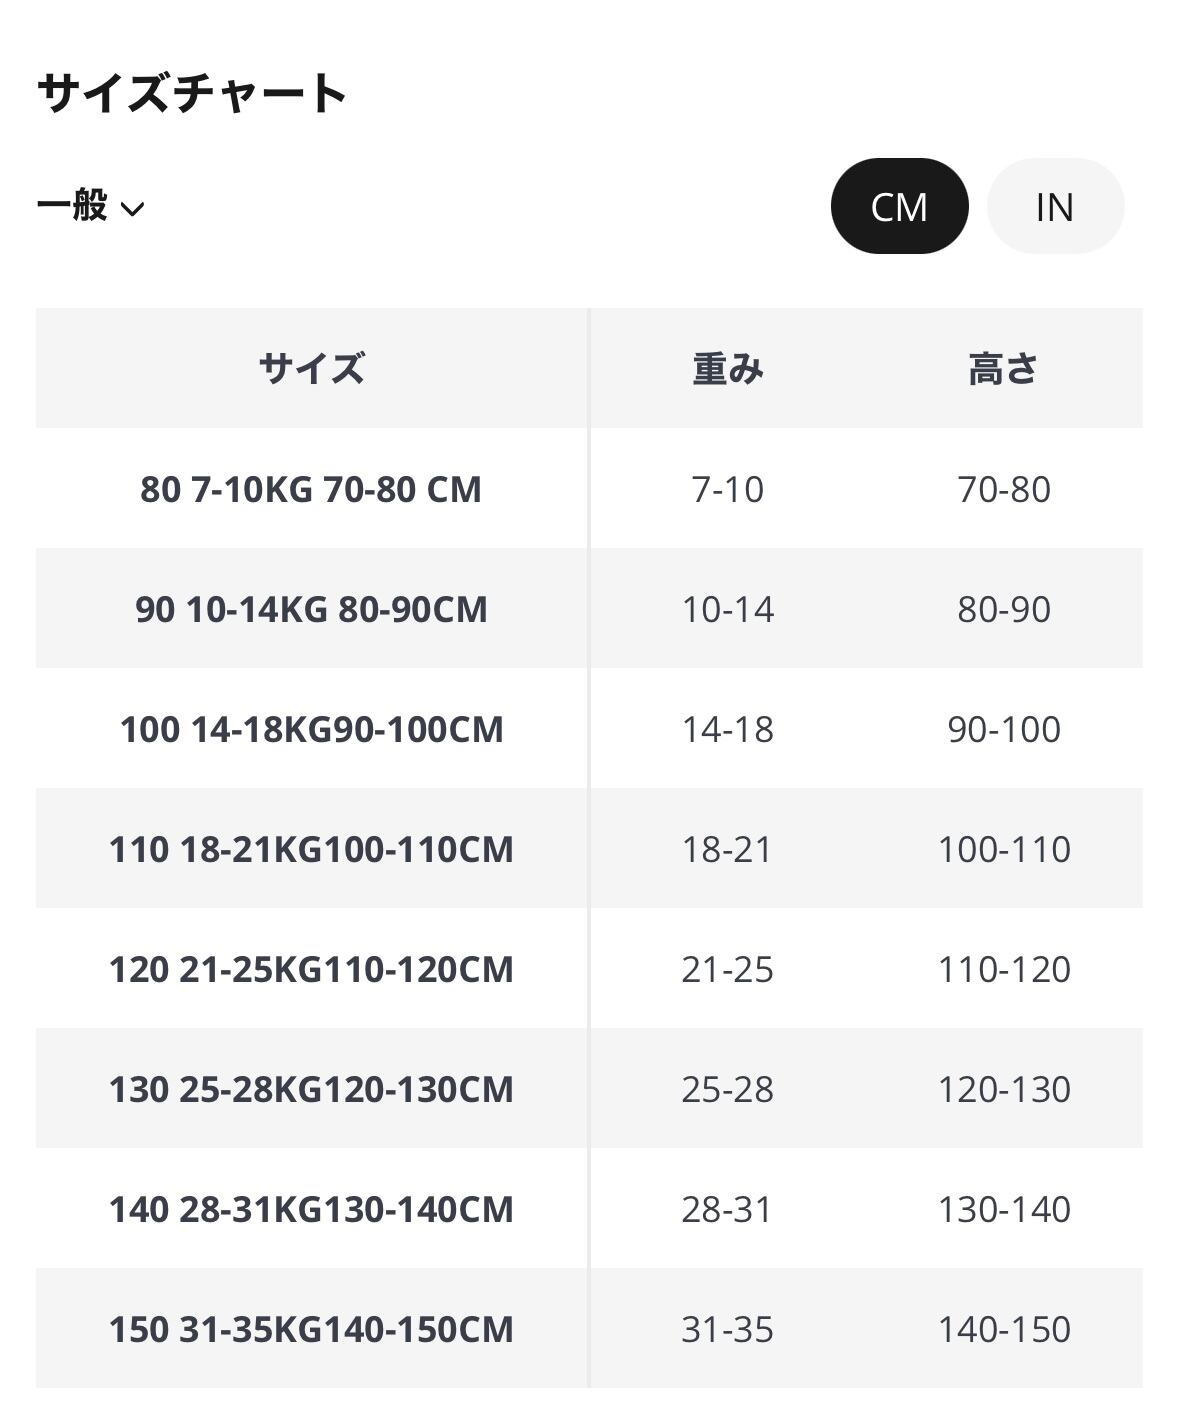Click the サイズチャート heading
The width and height of the screenshot is (1179, 1406).
click(192, 93)
